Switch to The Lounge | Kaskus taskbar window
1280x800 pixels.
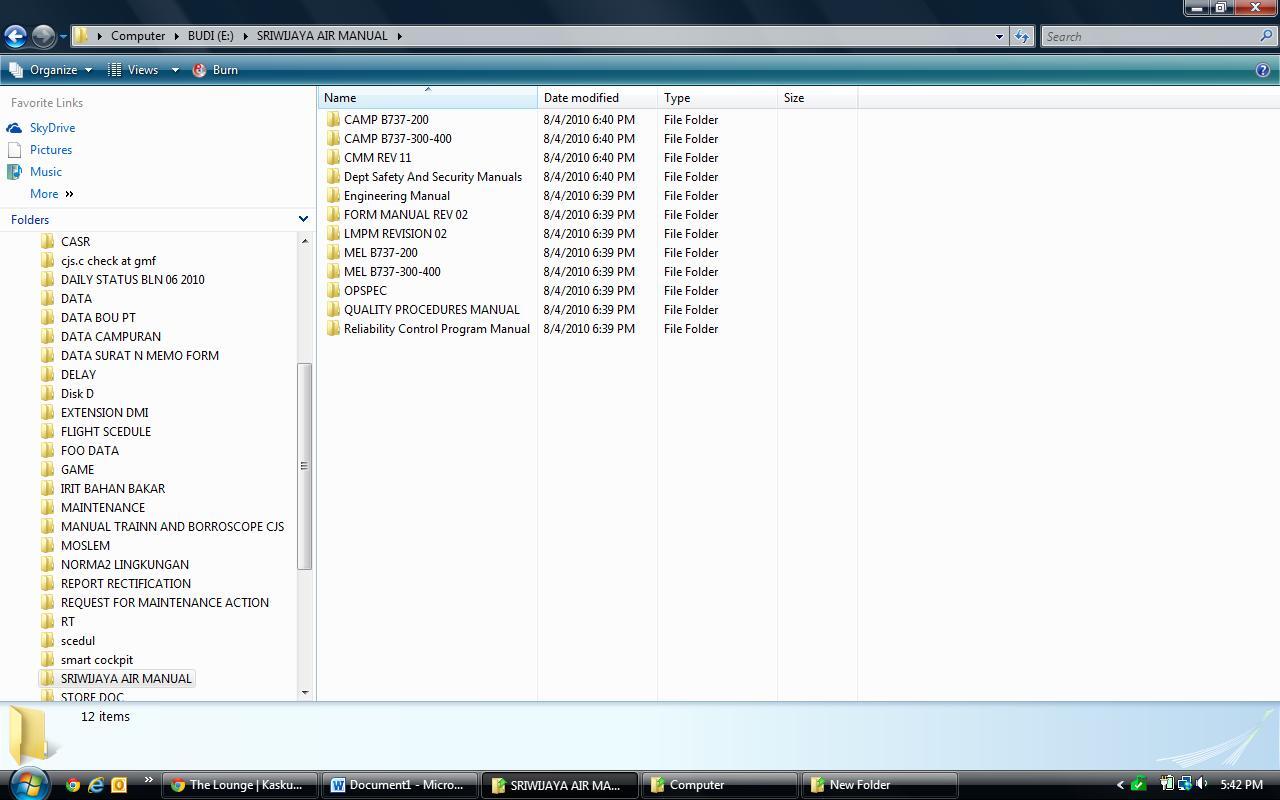(x=239, y=785)
